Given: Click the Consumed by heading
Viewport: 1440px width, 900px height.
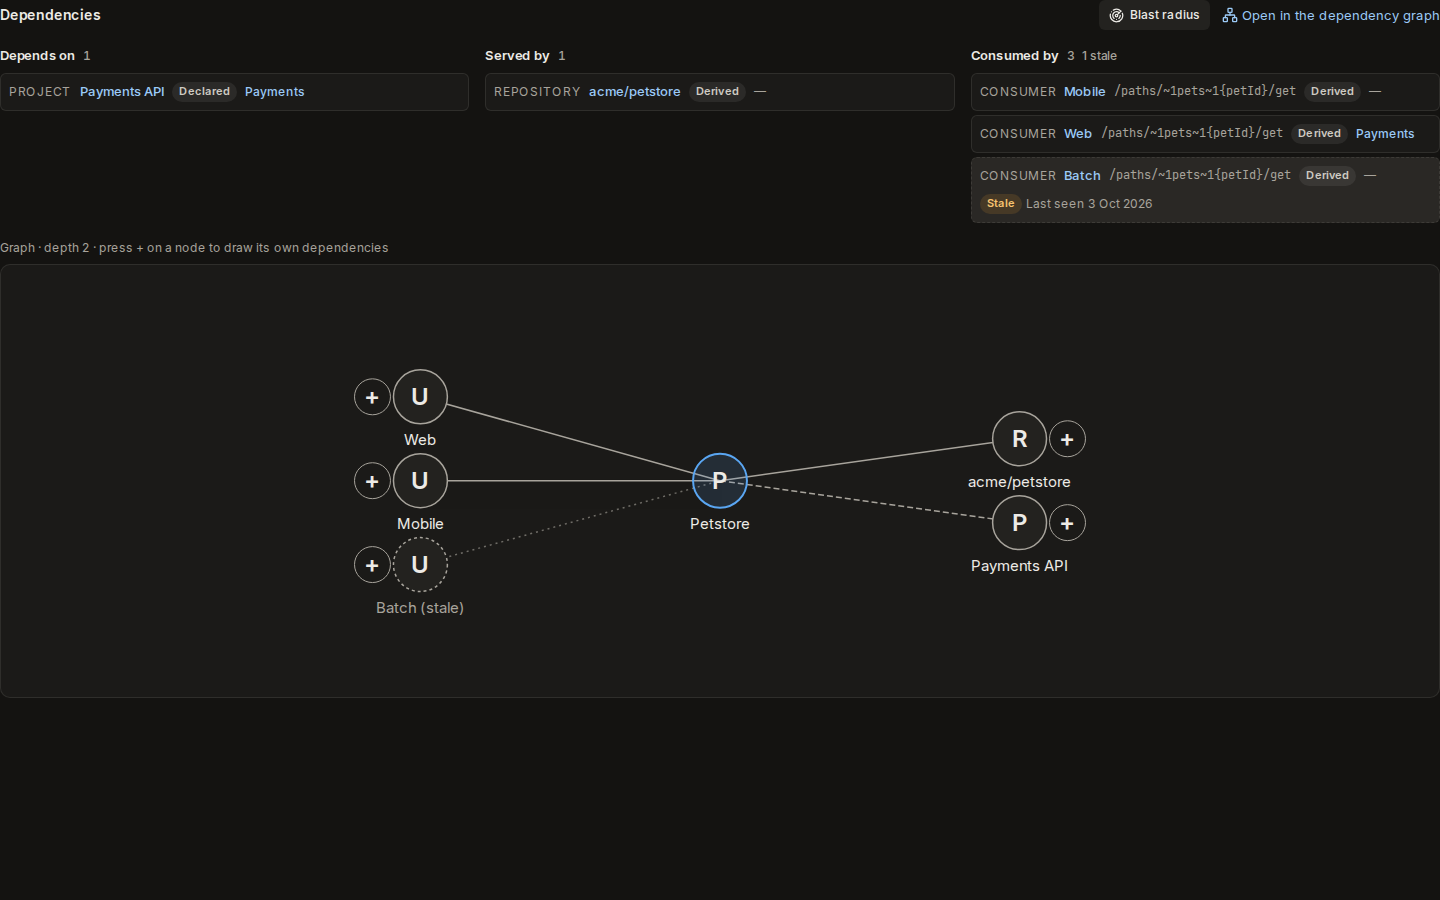Looking at the screenshot, I should point(1014,56).
